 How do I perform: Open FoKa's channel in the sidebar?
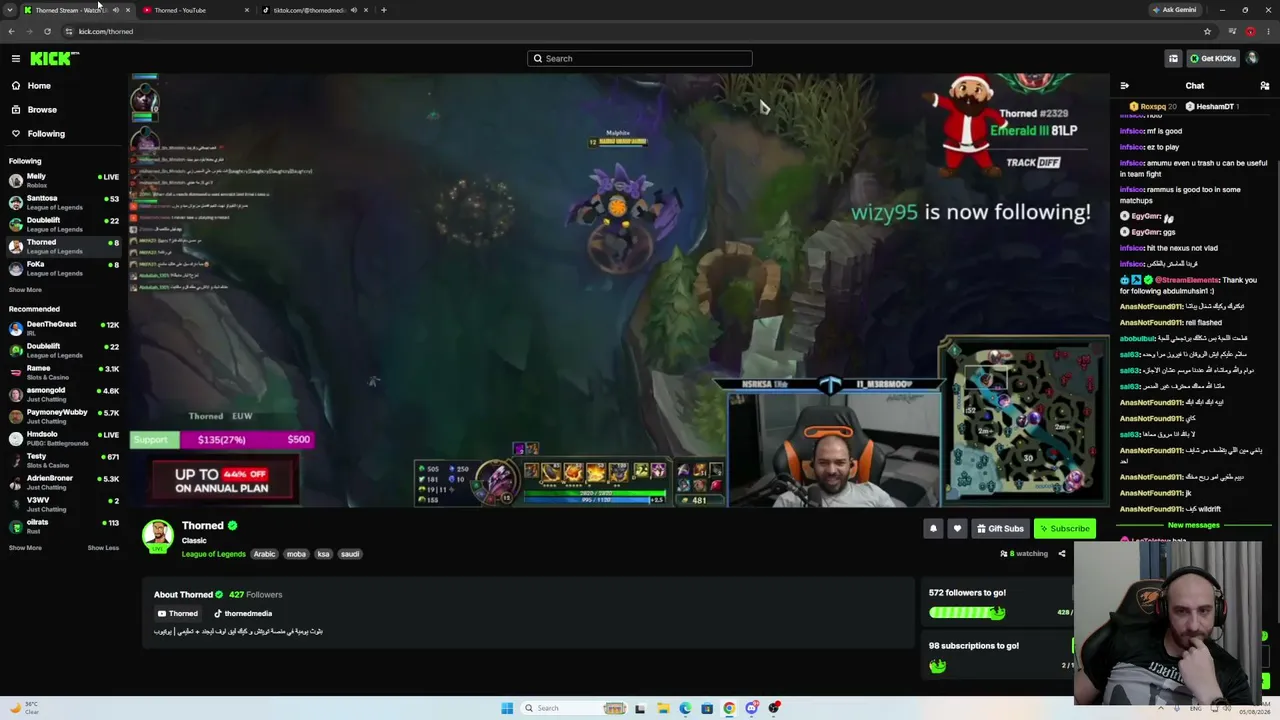(x=64, y=268)
